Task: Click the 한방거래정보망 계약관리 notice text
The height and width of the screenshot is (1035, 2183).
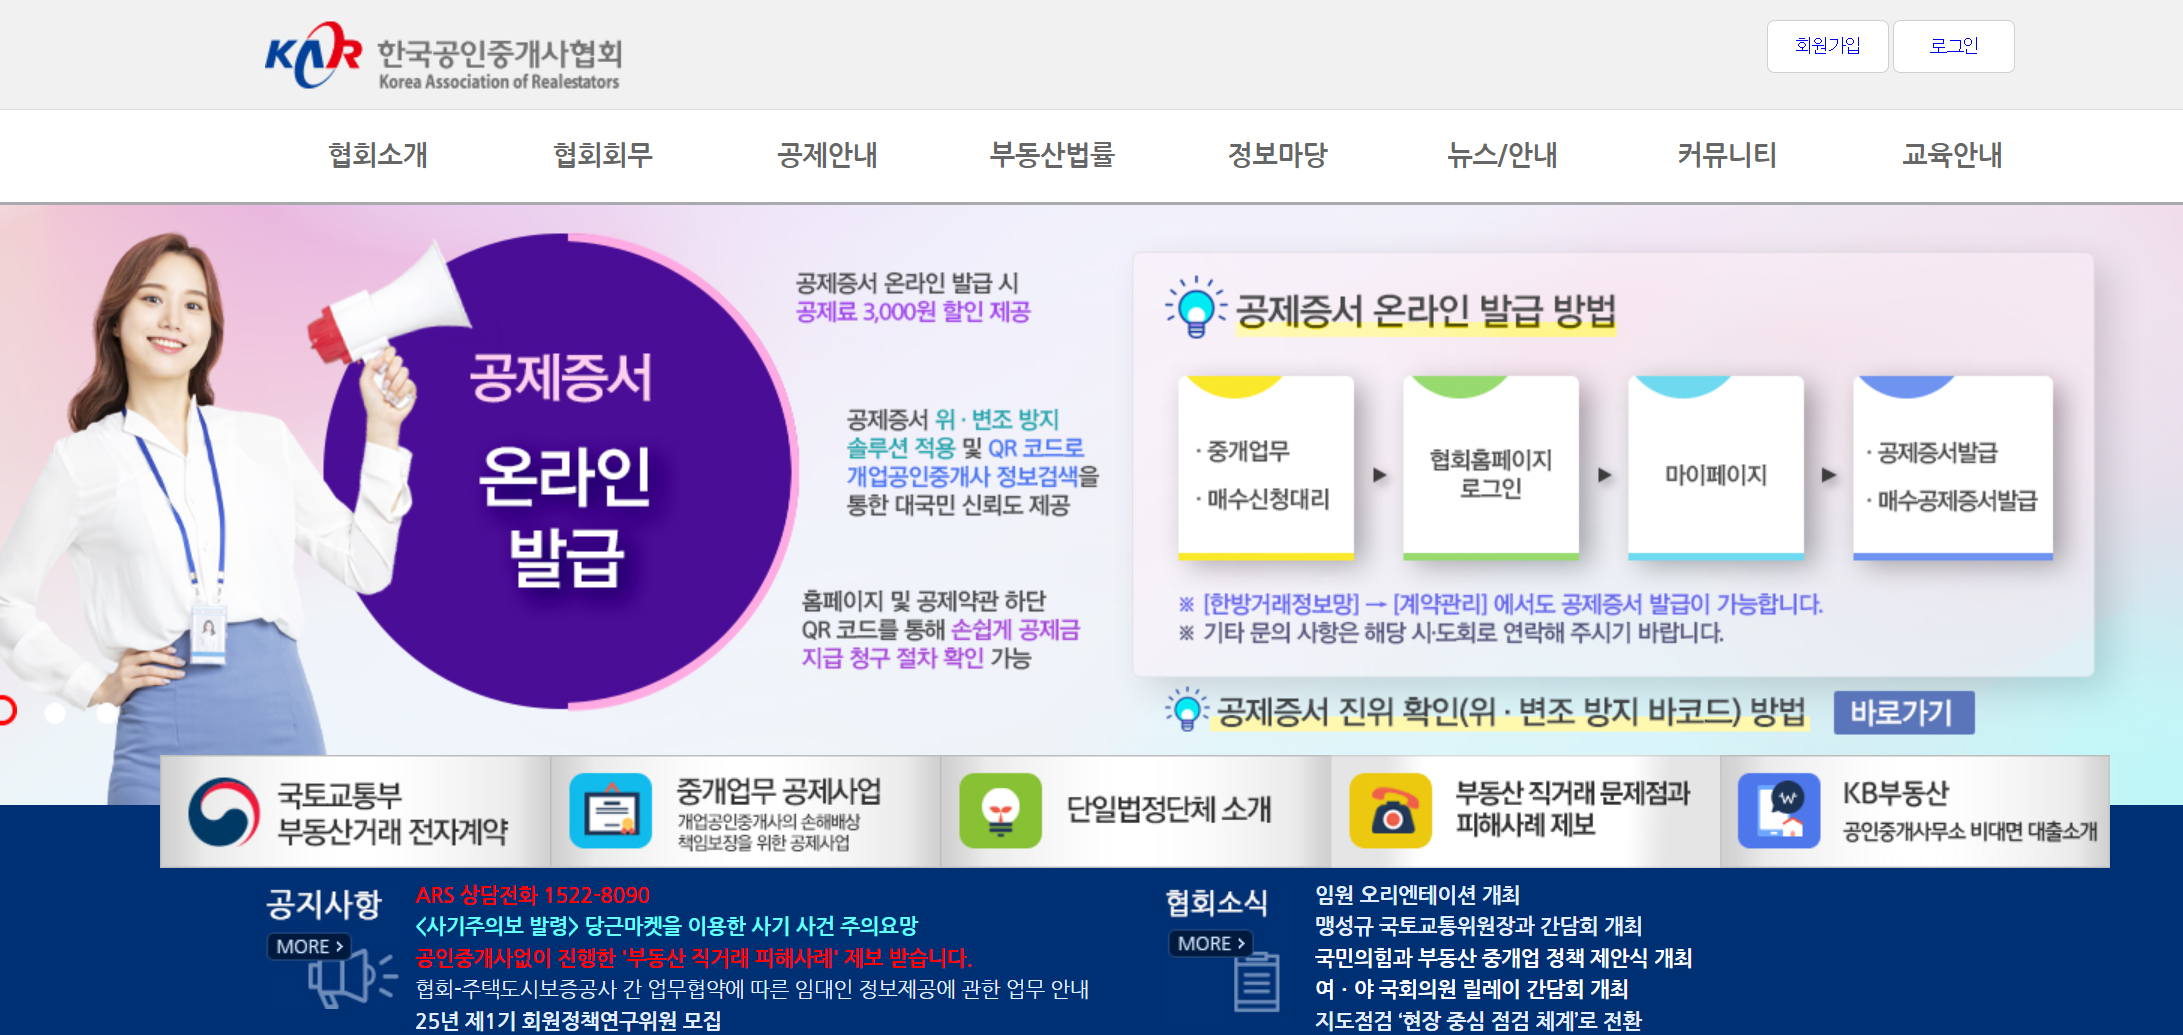Action: pos(1500,604)
